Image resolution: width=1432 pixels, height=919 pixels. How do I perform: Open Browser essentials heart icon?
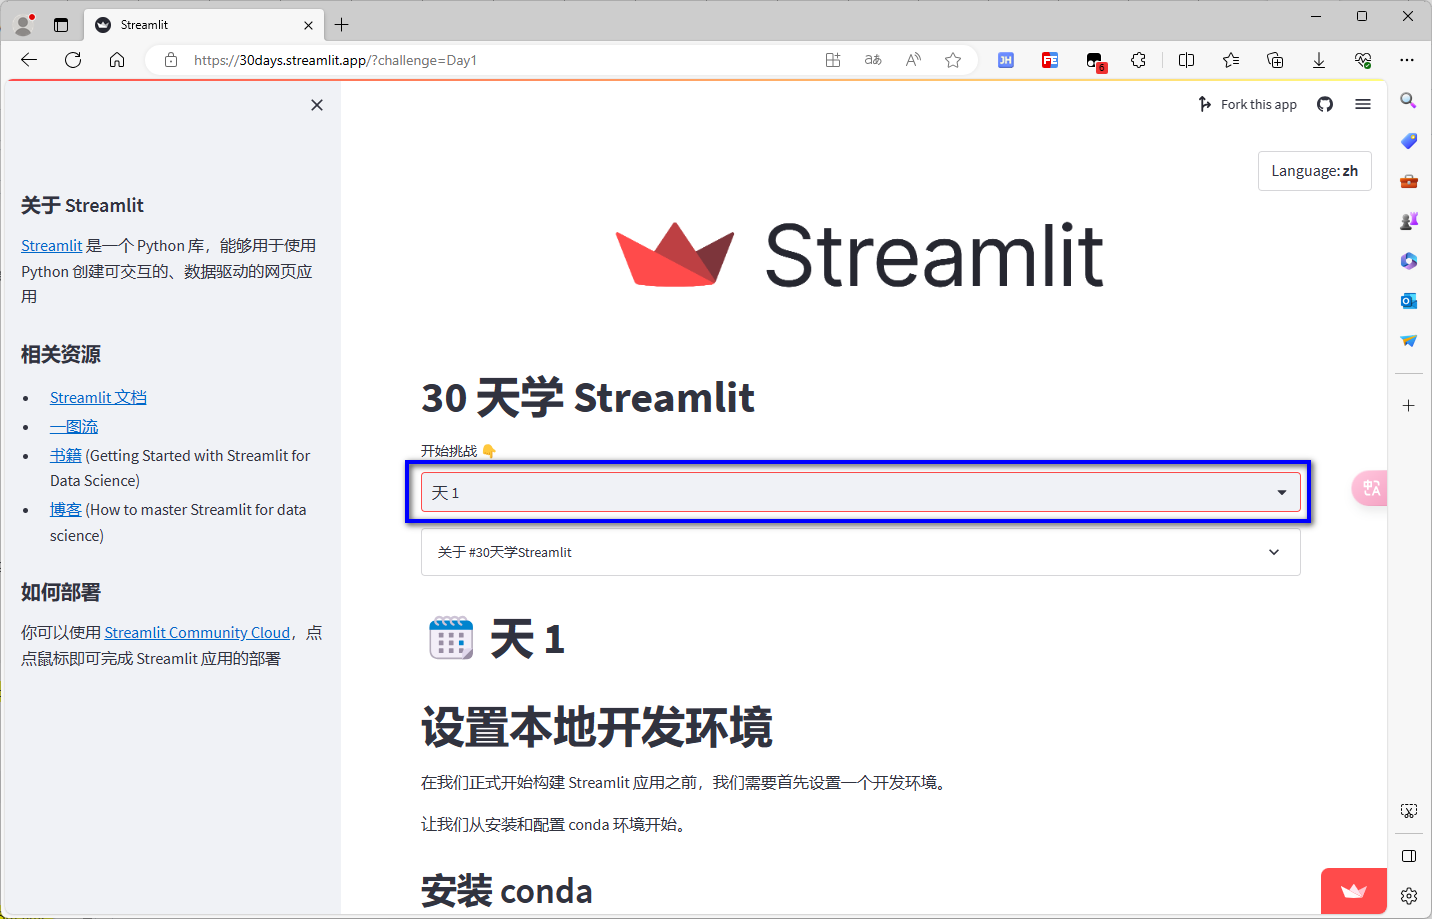tap(1363, 60)
